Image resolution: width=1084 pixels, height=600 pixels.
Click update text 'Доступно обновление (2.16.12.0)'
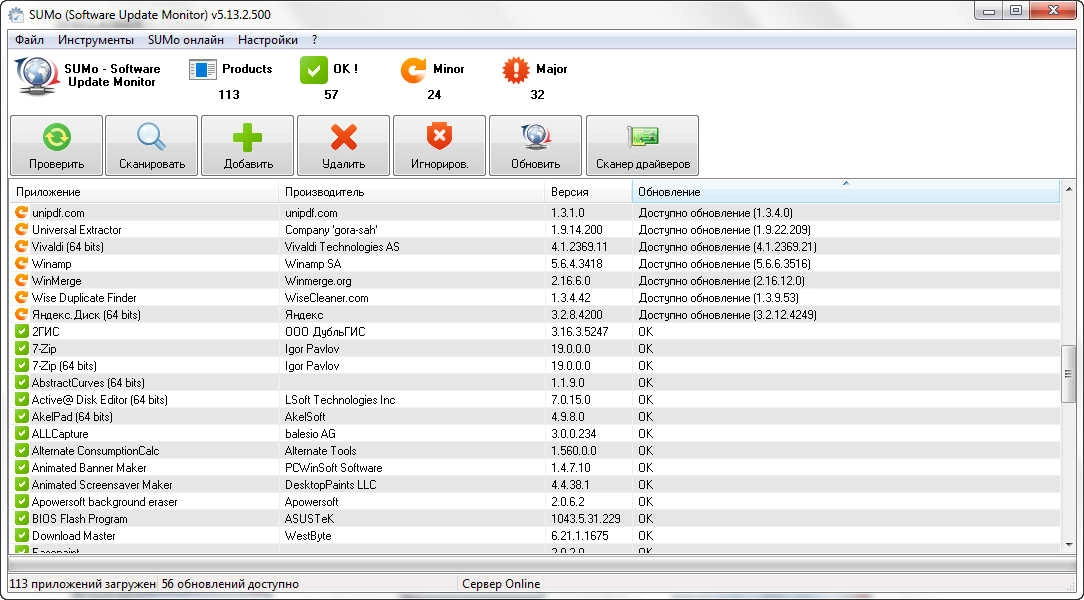722,280
